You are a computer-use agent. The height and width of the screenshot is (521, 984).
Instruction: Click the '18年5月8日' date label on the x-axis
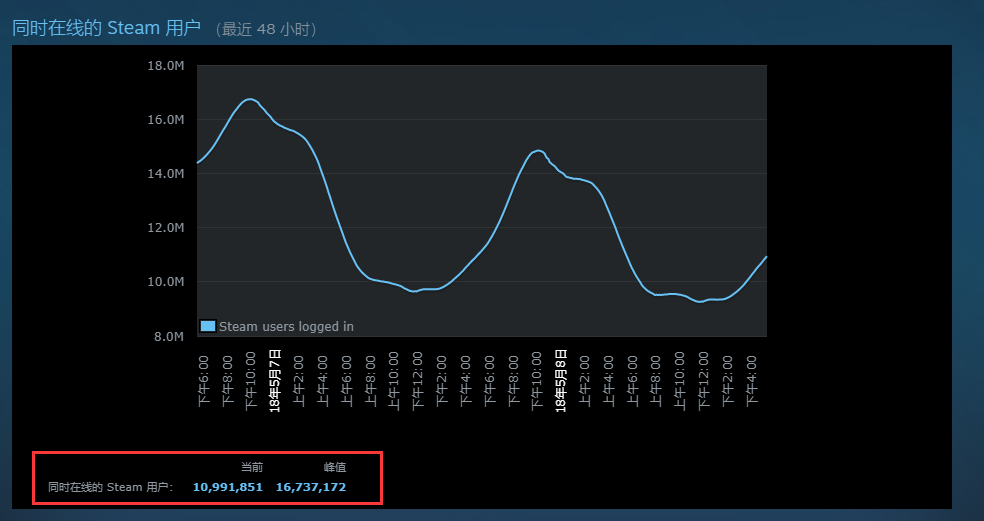tap(561, 381)
